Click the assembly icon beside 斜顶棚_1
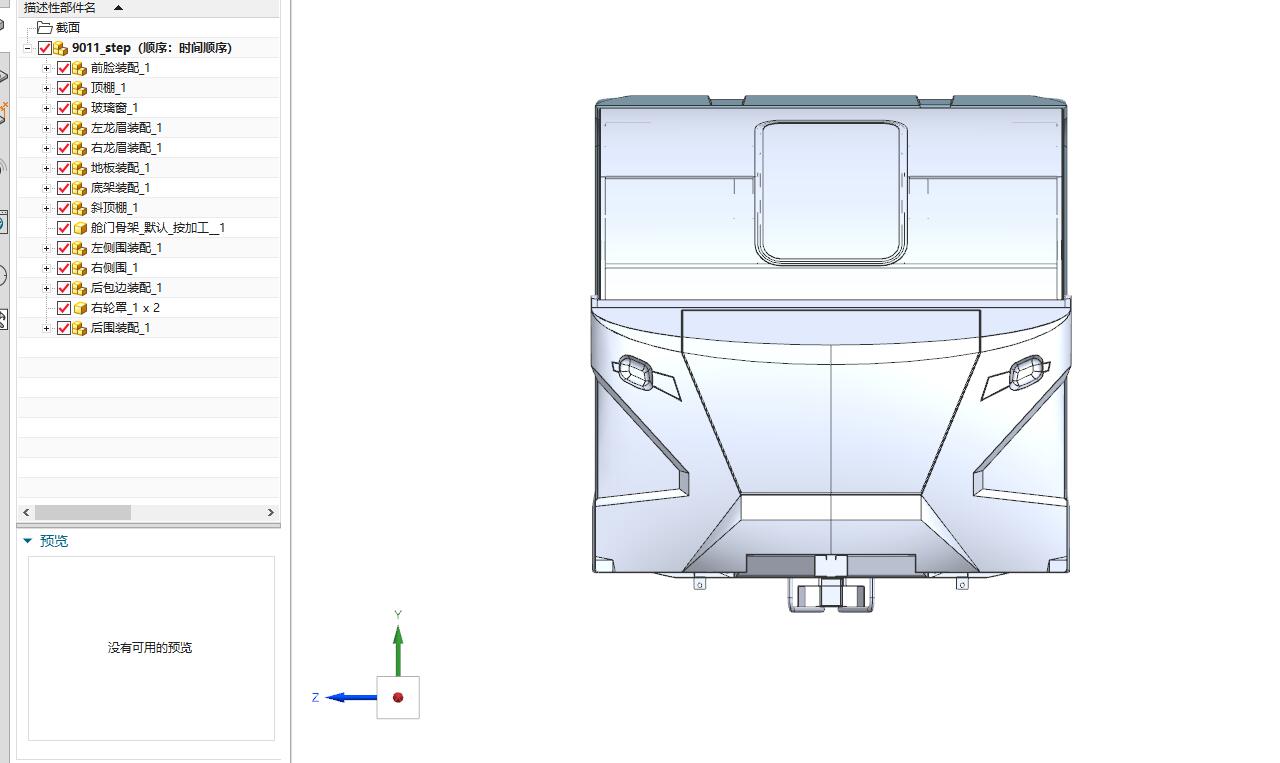 (x=80, y=208)
